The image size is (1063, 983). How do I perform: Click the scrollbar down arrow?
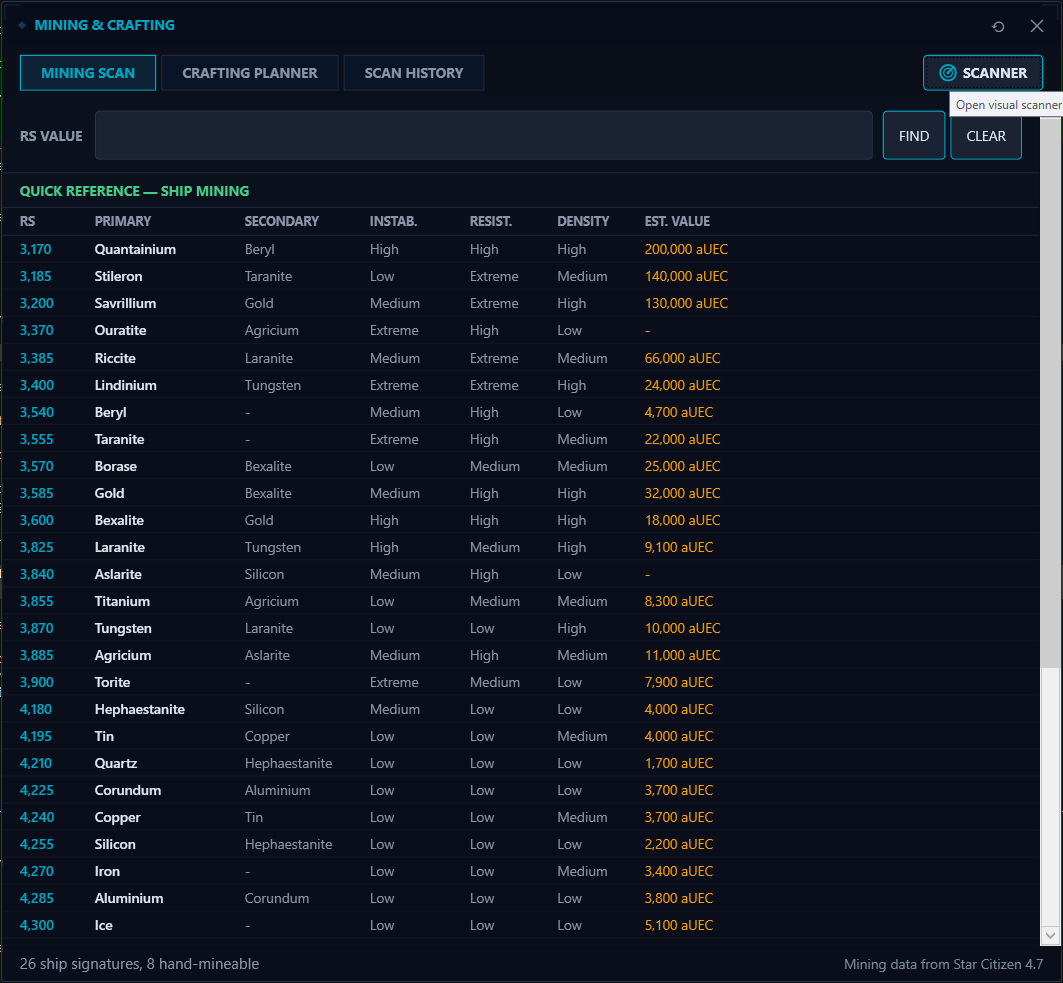tap(1050, 936)
